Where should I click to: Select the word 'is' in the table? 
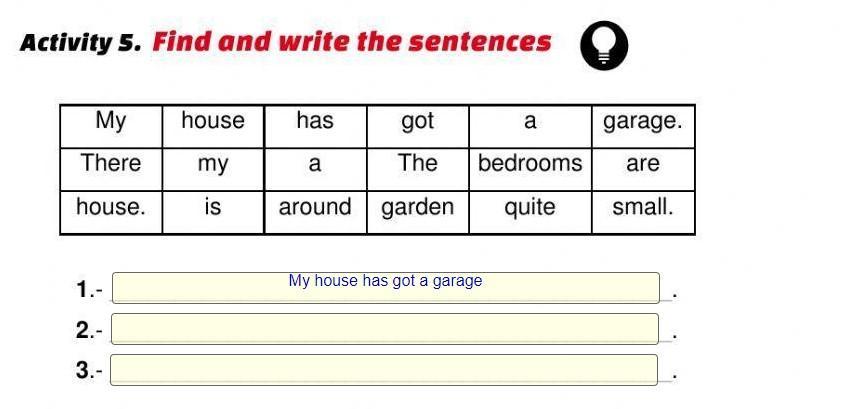coord(213,208)
